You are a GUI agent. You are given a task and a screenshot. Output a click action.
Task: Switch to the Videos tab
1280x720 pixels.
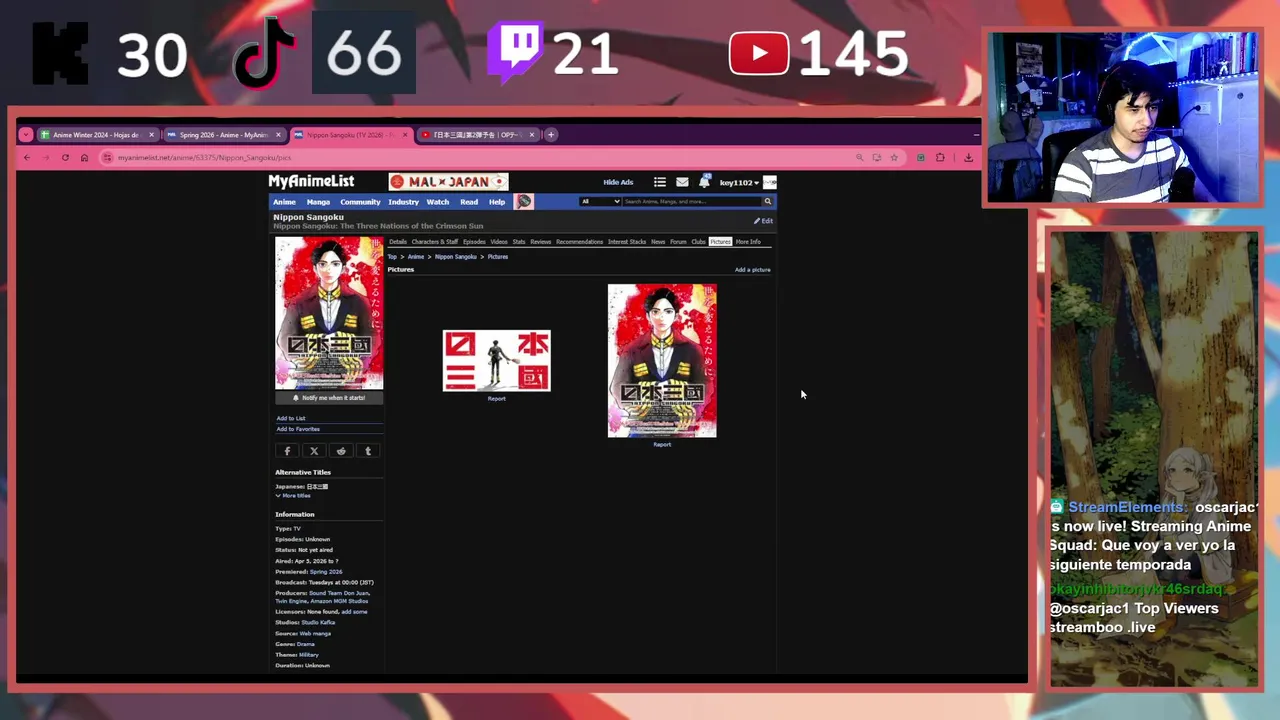click(499, 242)
